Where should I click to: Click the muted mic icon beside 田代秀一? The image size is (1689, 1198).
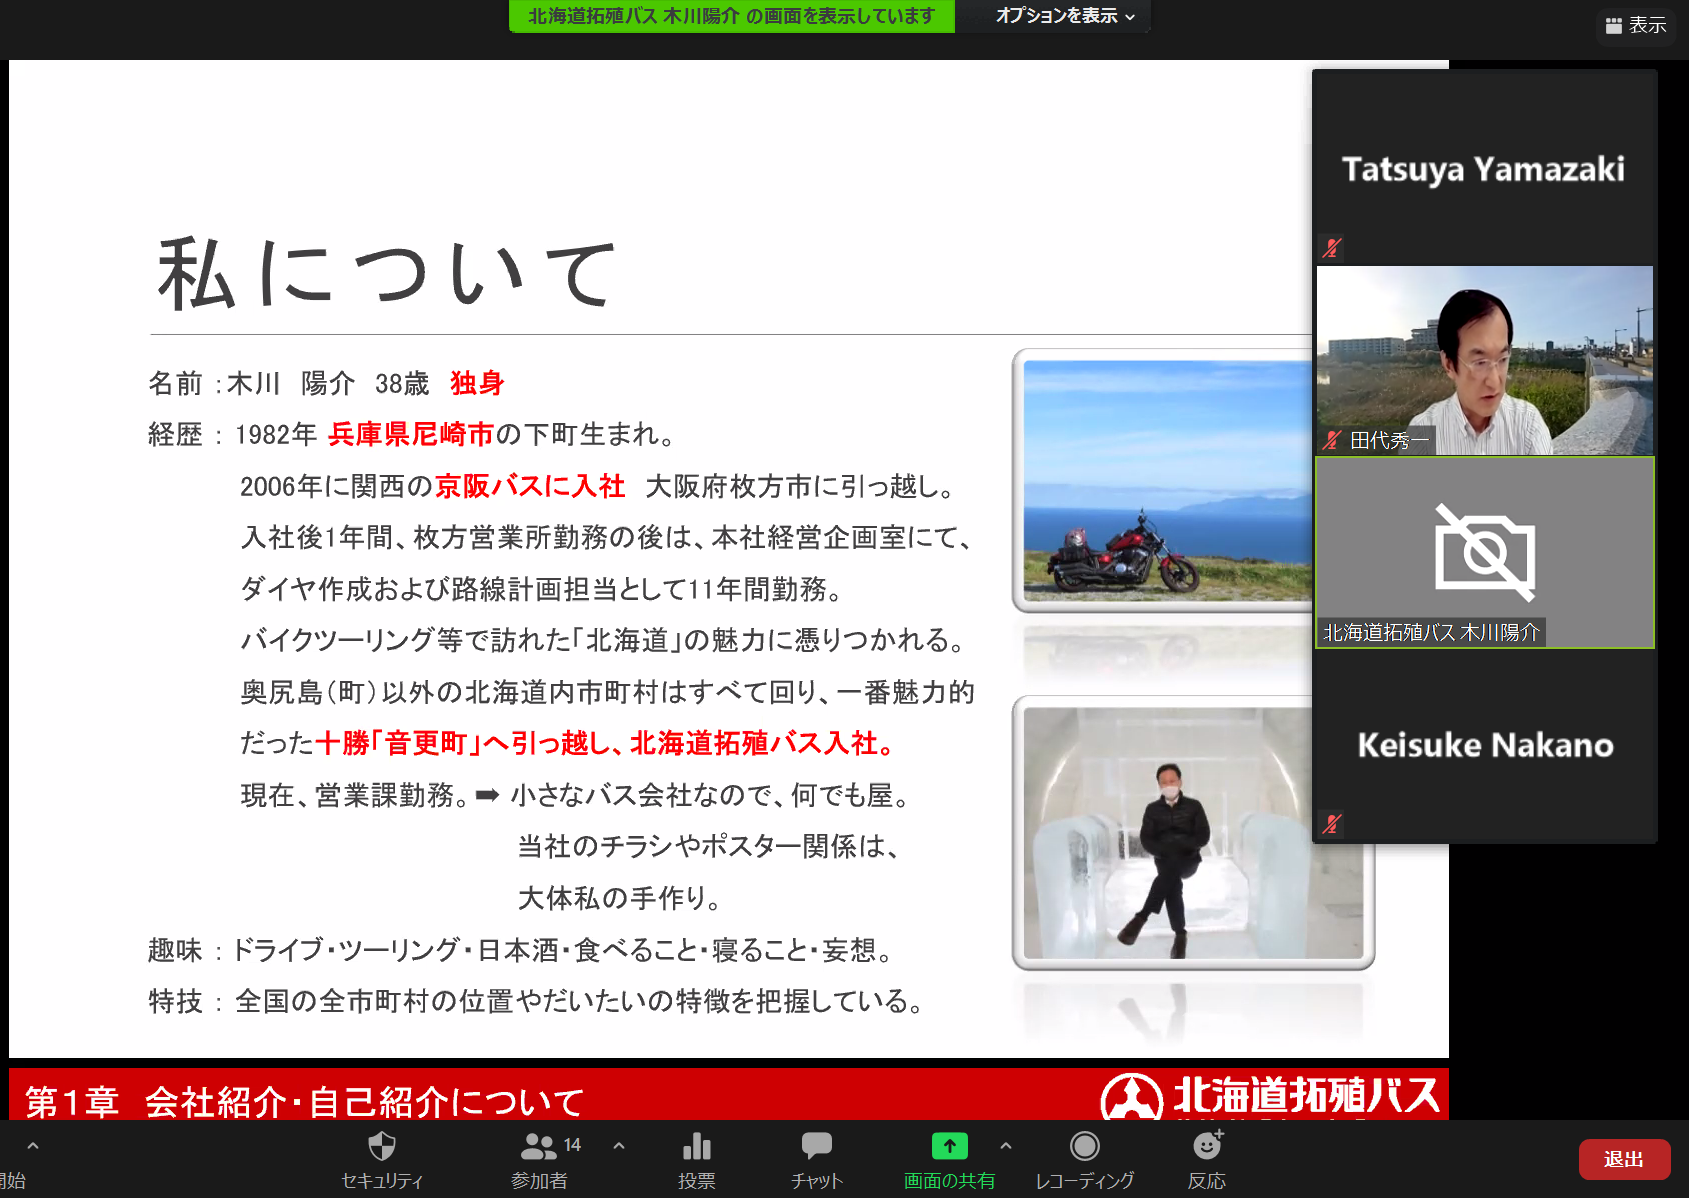(x=1331, y=440)
